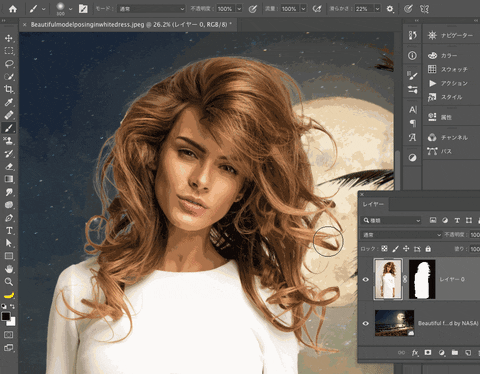The width and height of the screenshot is (480, 374).
Task: Select the Crop tool
Action: coord(9,89)
